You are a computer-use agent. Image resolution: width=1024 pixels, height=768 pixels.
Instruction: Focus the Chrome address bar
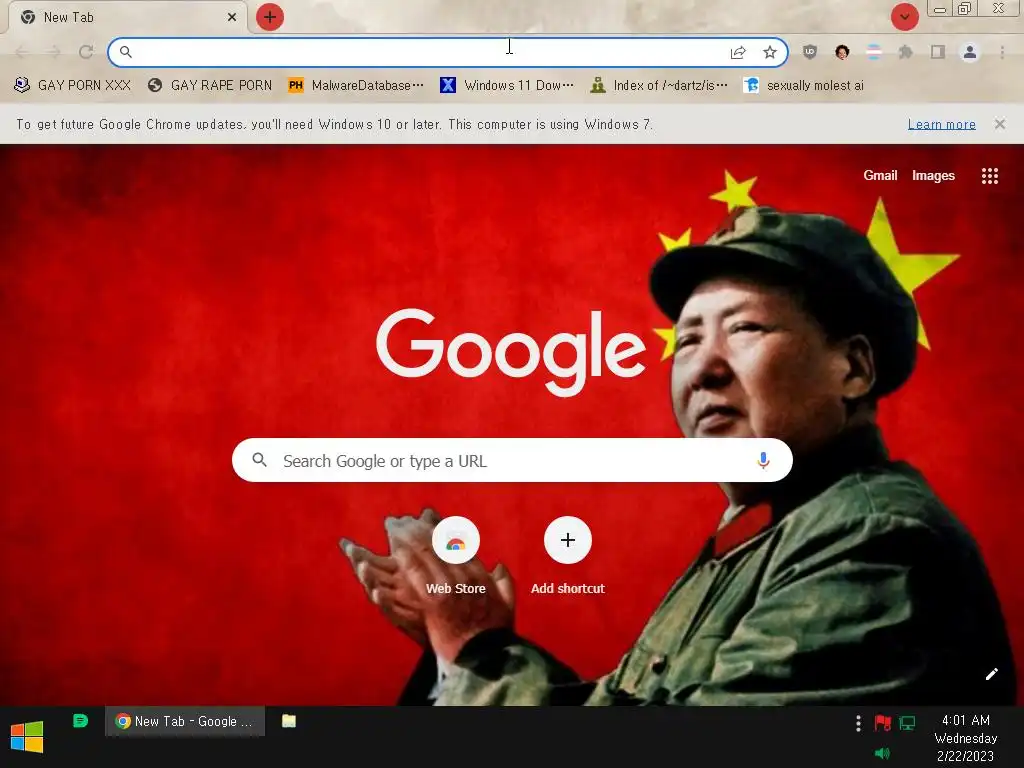[447, 52]
